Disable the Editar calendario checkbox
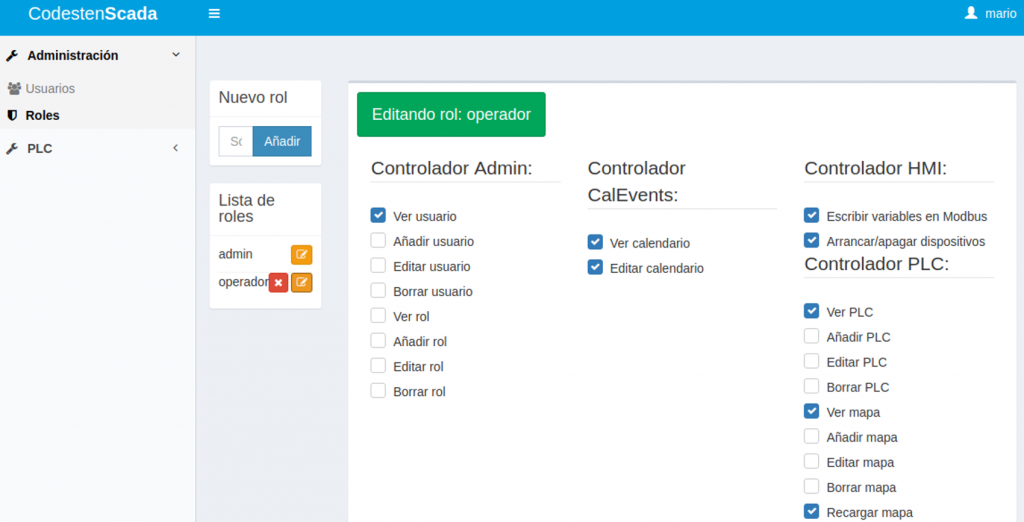The width and height of the screenshot is (1024, 522). [595, 267]
